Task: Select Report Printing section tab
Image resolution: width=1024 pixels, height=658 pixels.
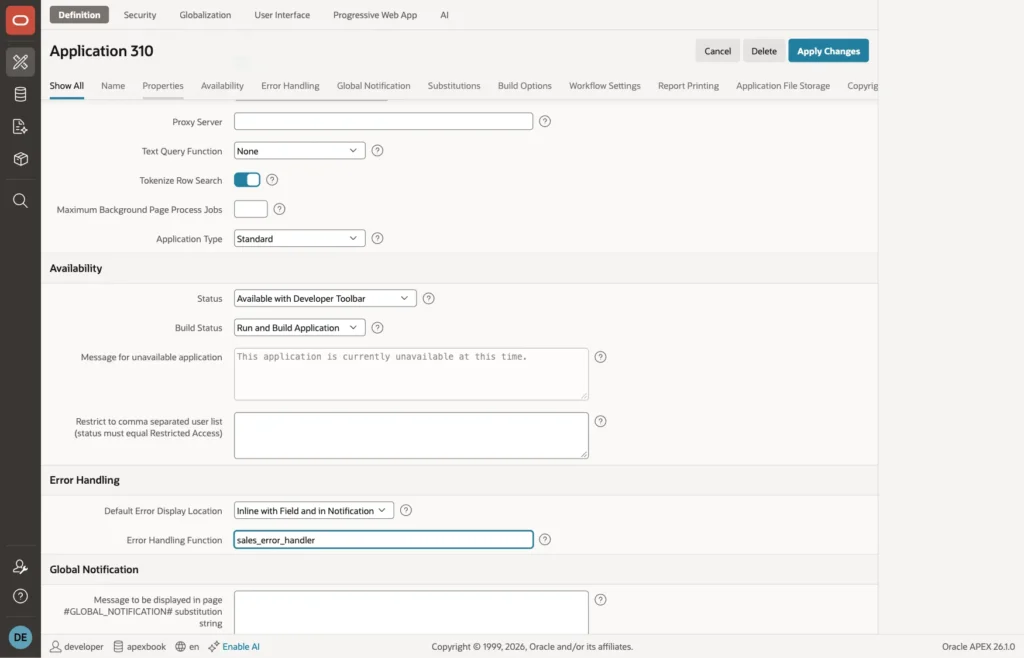Action: [688, 86]
